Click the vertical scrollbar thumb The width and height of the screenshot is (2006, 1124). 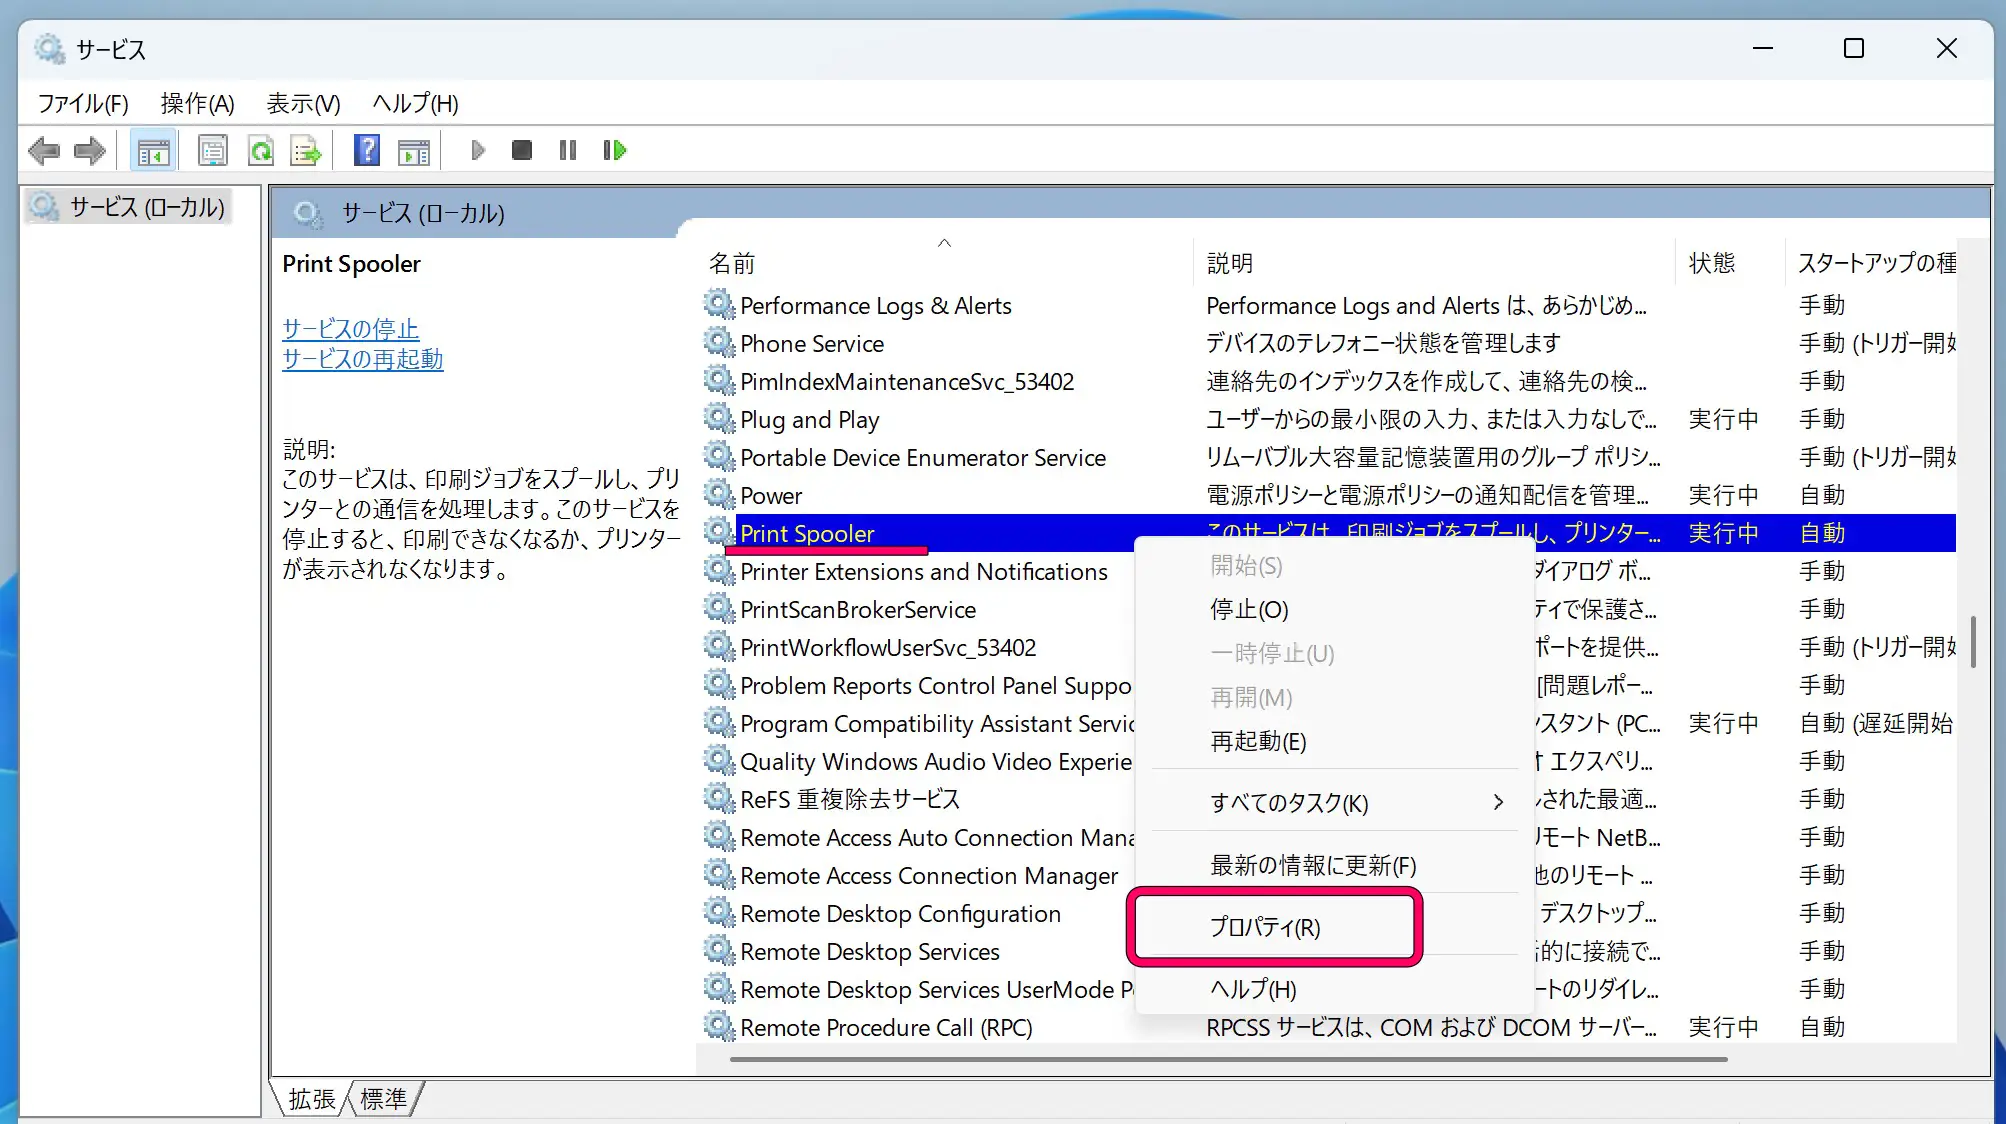click(x=1972, y=641)
